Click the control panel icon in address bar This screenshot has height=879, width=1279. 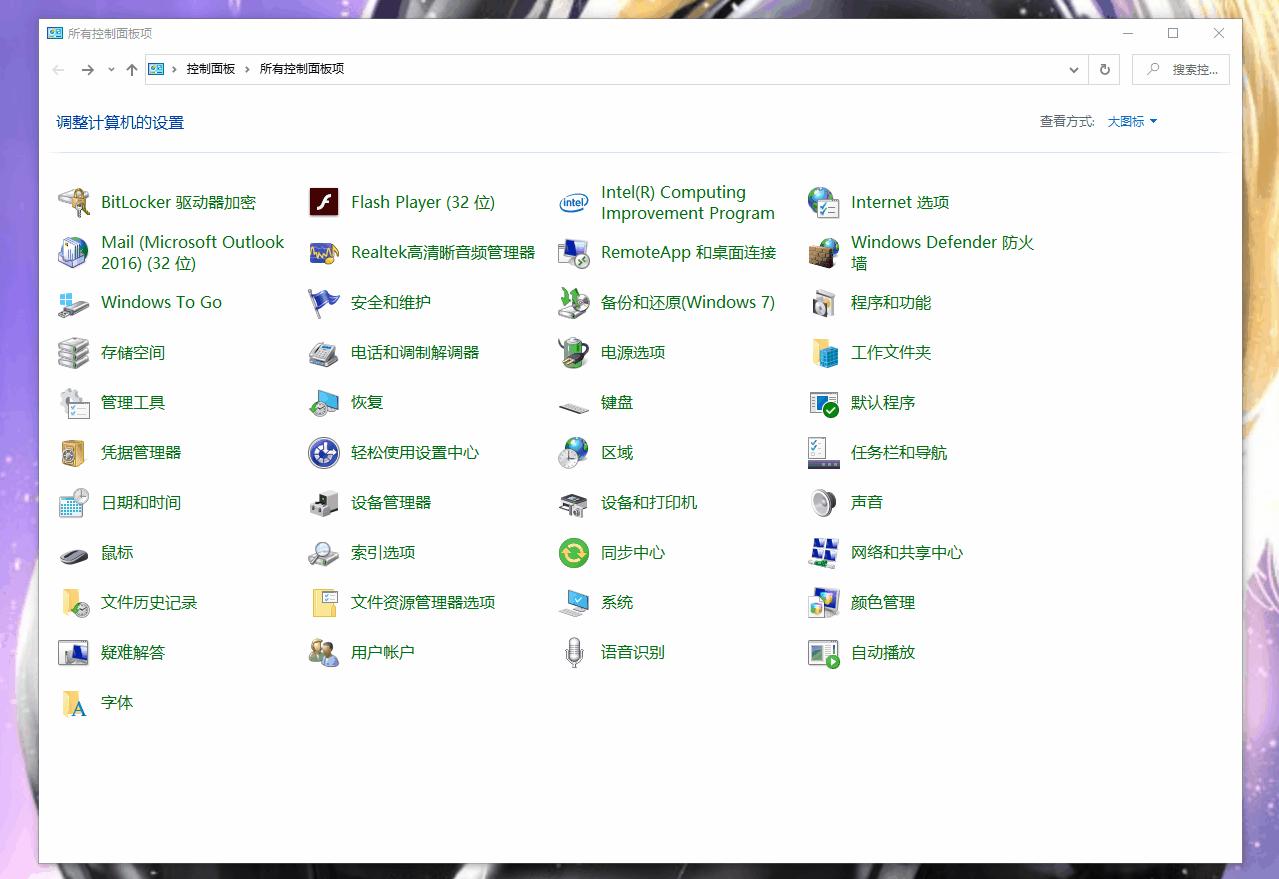pyautogui.click(x=156, y=70)
